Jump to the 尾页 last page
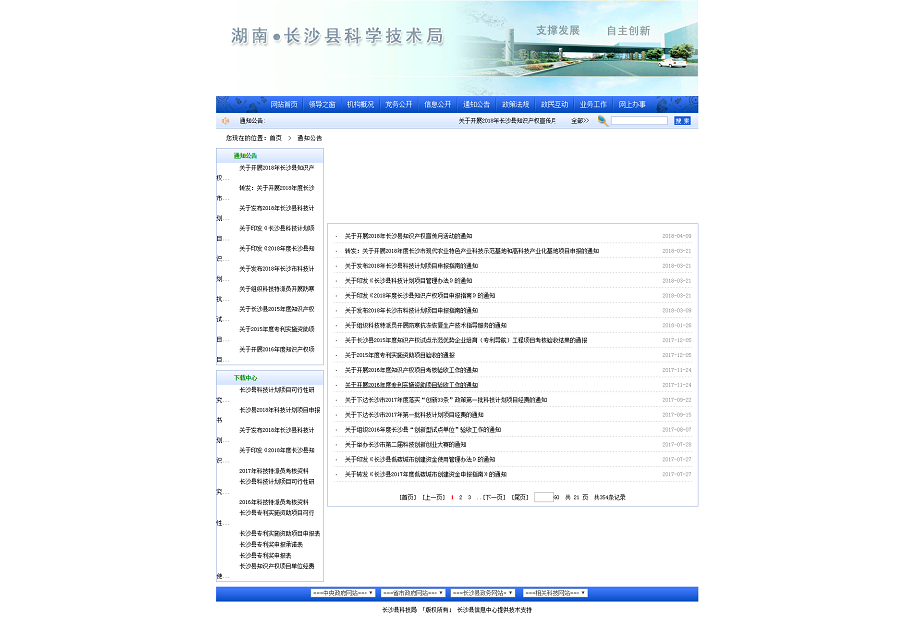The width and height of the screenshot is (914, 628). 519,497
